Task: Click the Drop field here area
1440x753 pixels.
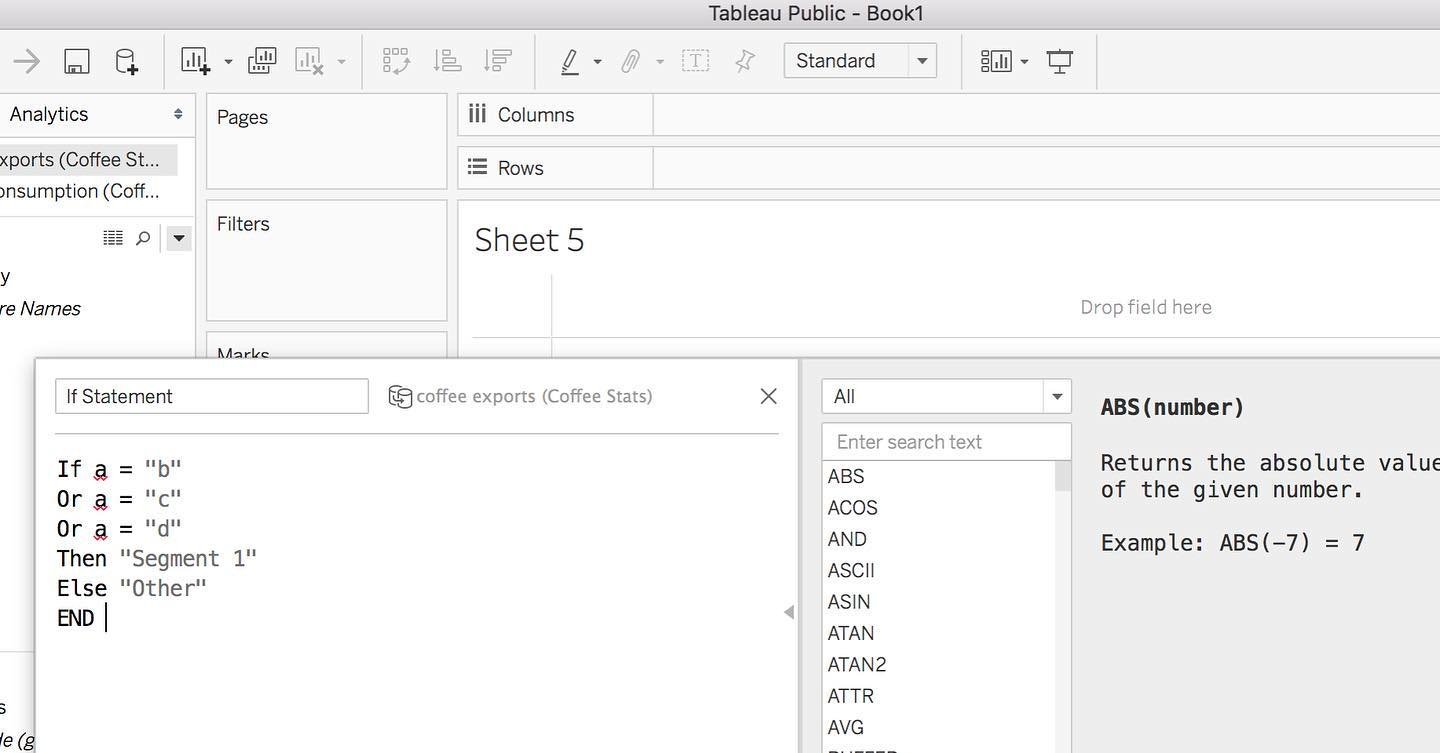Action: click(1146, 307)
